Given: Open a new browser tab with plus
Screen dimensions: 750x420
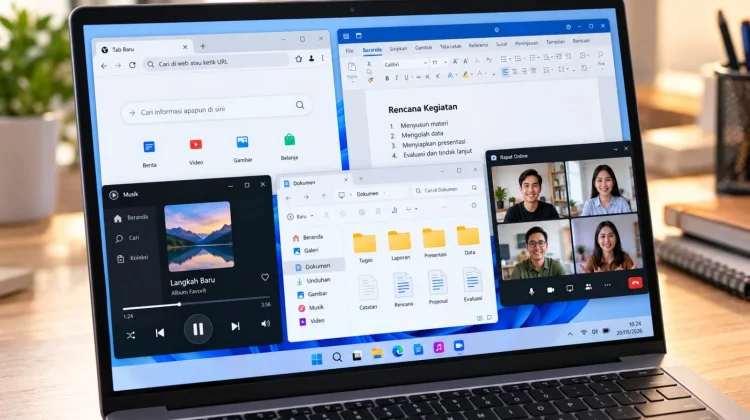Looking at the screenshot, I should (x=203, y=46).
